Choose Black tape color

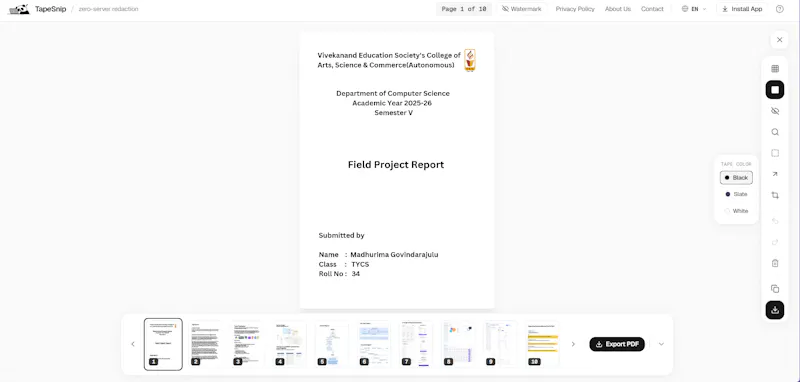click(x=736, y=177)
